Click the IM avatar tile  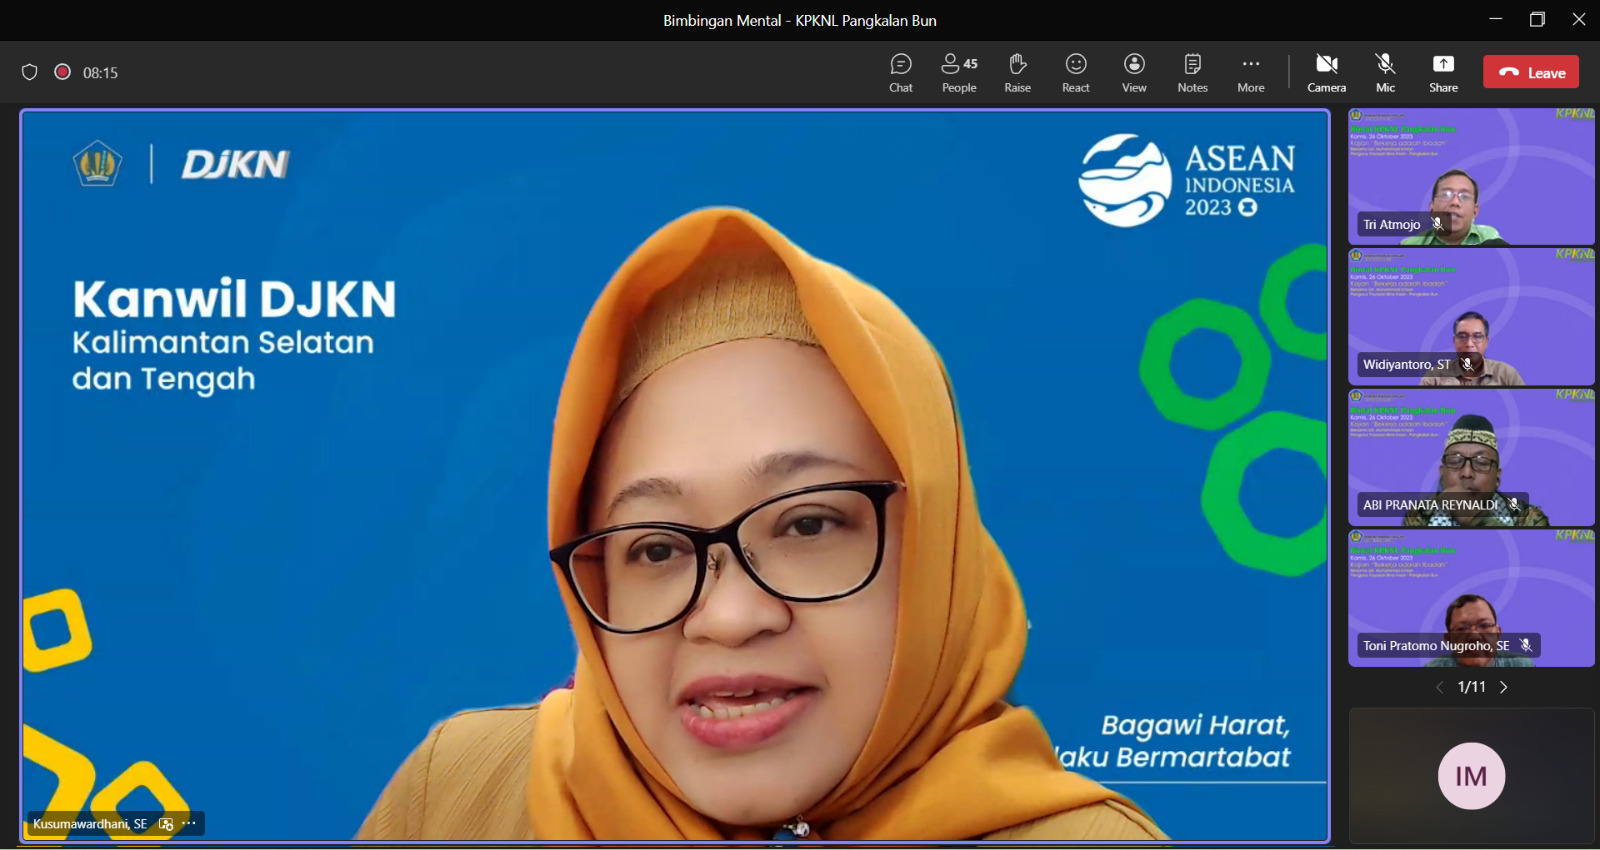(x=1471, y=776)
